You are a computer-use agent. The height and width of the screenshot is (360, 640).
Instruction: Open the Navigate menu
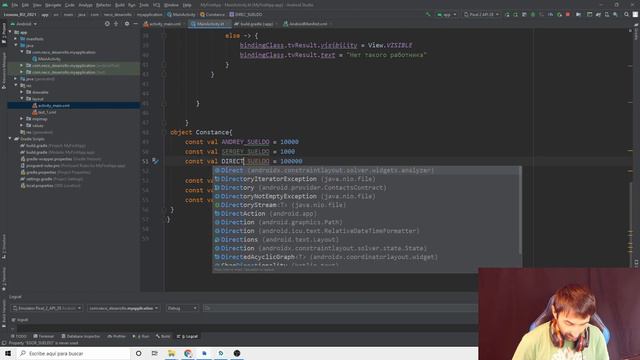[x=53, y=5]
